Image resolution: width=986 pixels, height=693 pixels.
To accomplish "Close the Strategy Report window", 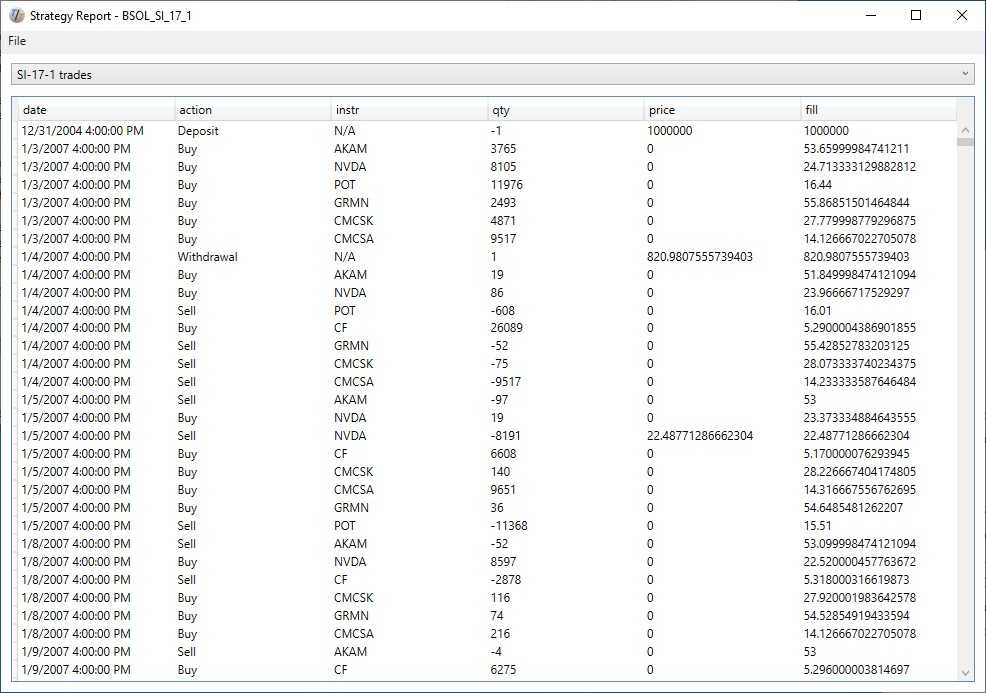I will (x=961, y=16).
